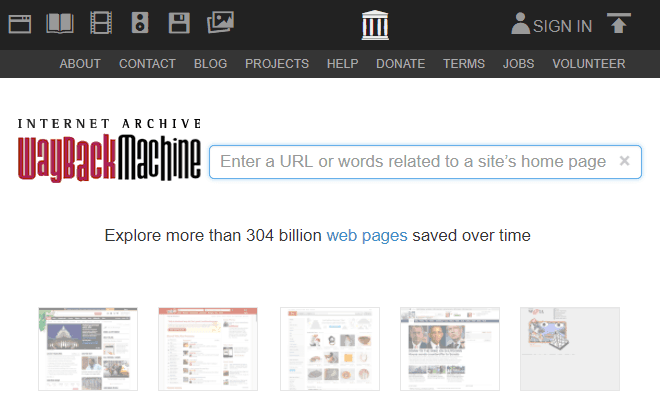Open the Texts book icon
Screen dimensions: 660x419
click(60, 23)
